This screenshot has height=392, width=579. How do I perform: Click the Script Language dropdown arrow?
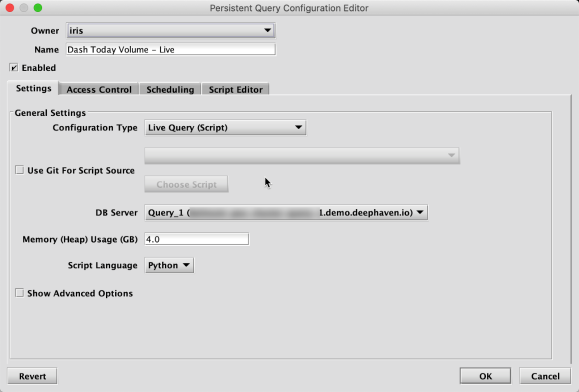pos(186,265)
